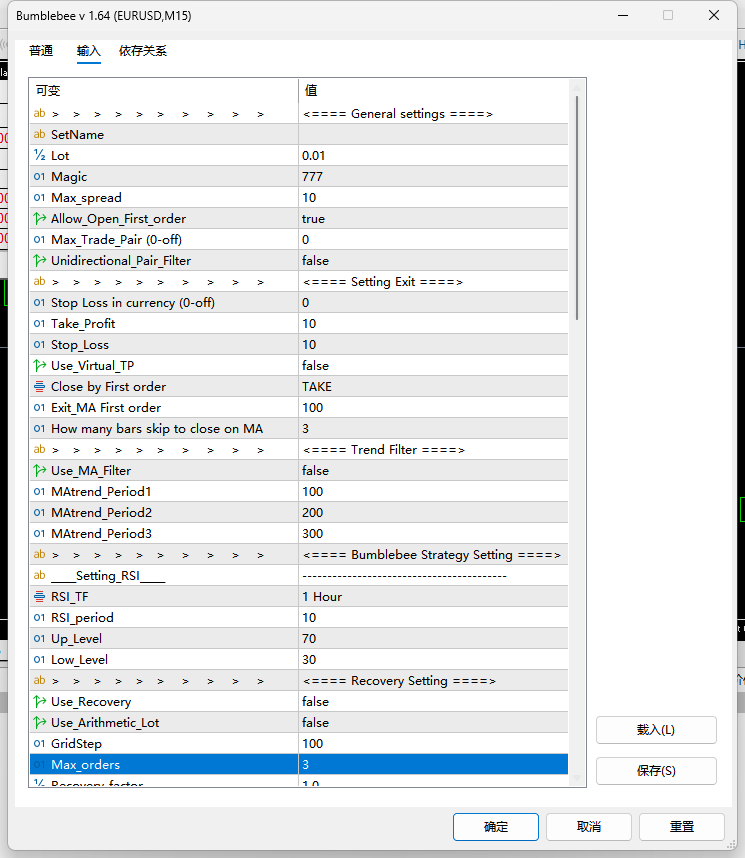This screenshot has height=858, width=745.
Task: Edit the Lot value 0.01
Action: tap(434, 155)
